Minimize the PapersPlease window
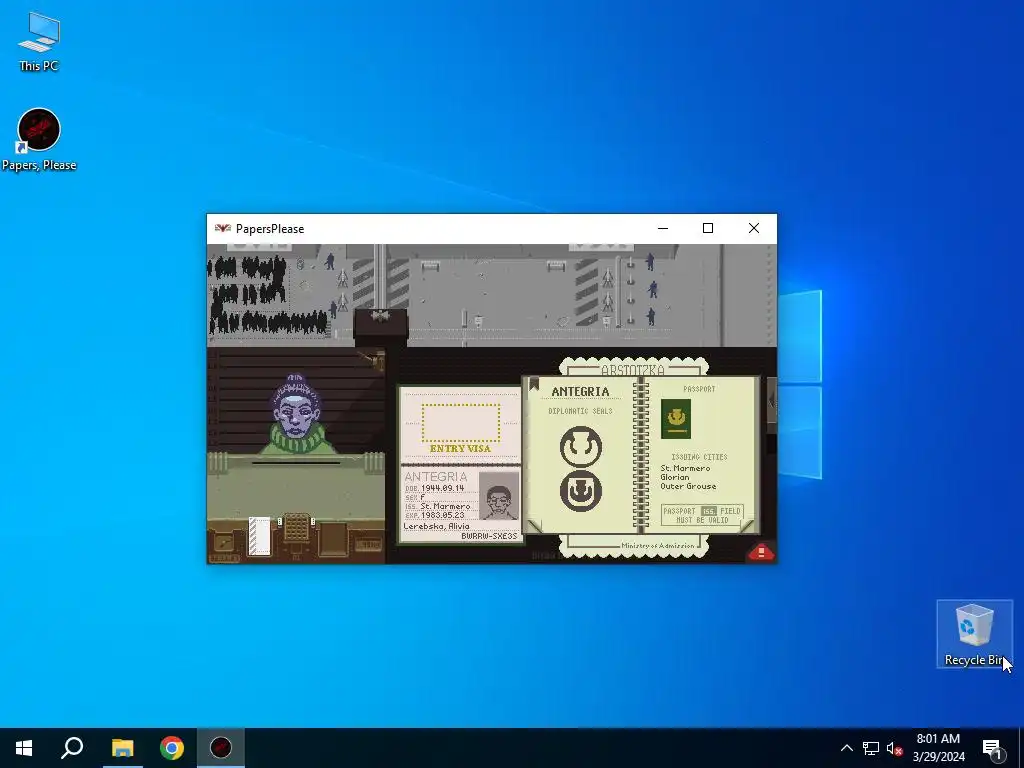Screen dimensions: 1024x768 pos(663,229)
